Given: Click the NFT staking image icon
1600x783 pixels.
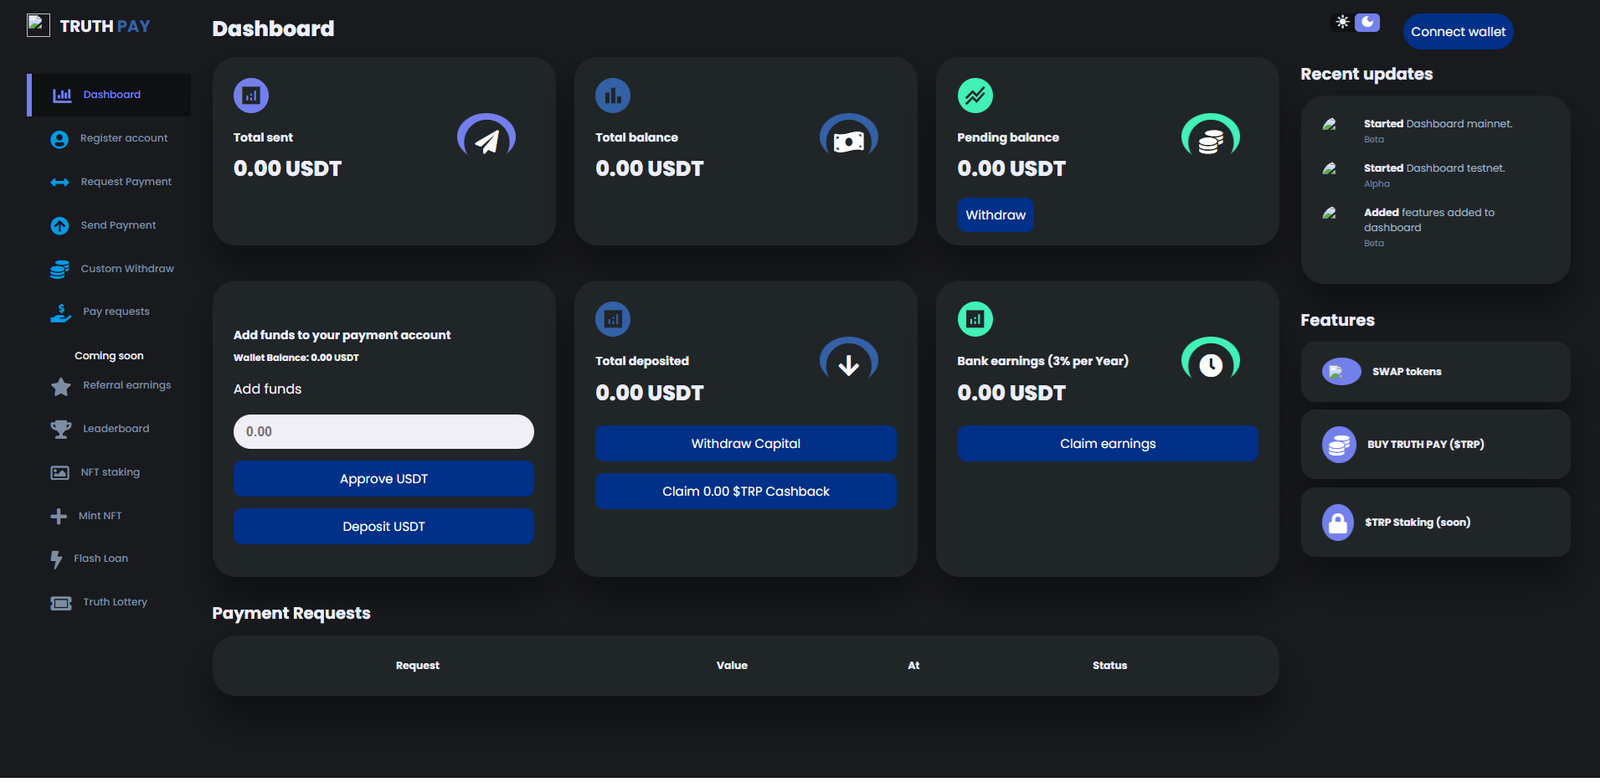Looking at the screenshot, I should point(60,473).
